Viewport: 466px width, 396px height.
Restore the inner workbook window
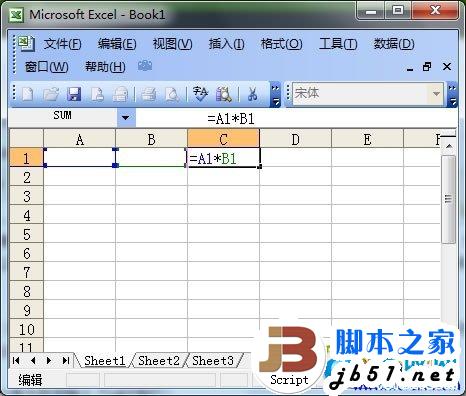click(427, 67)
